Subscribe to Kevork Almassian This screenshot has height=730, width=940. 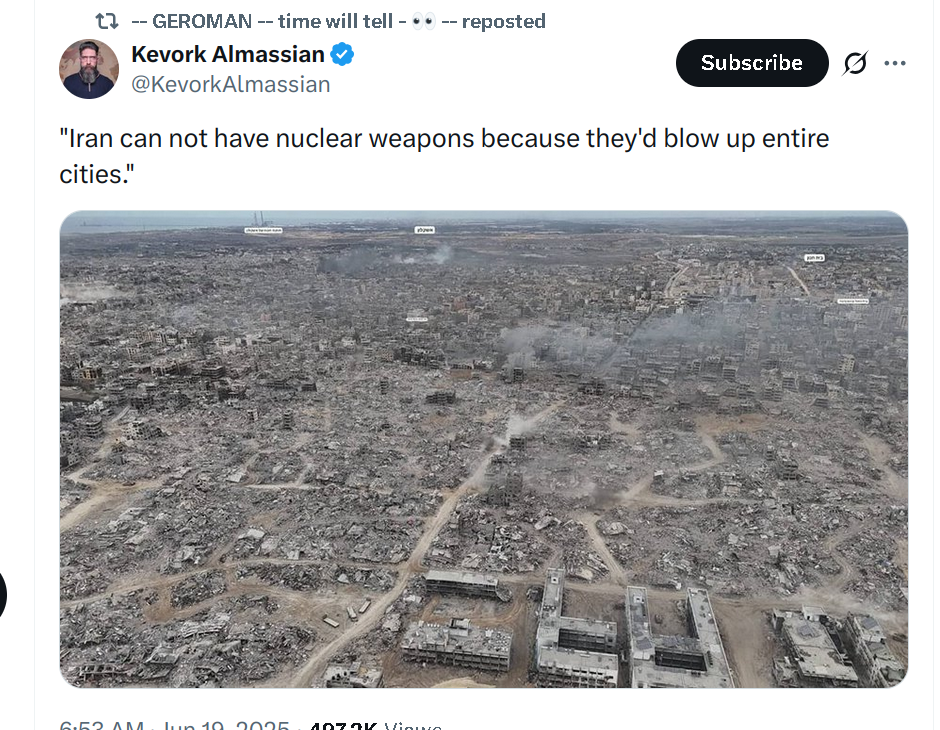click(752, 63)
